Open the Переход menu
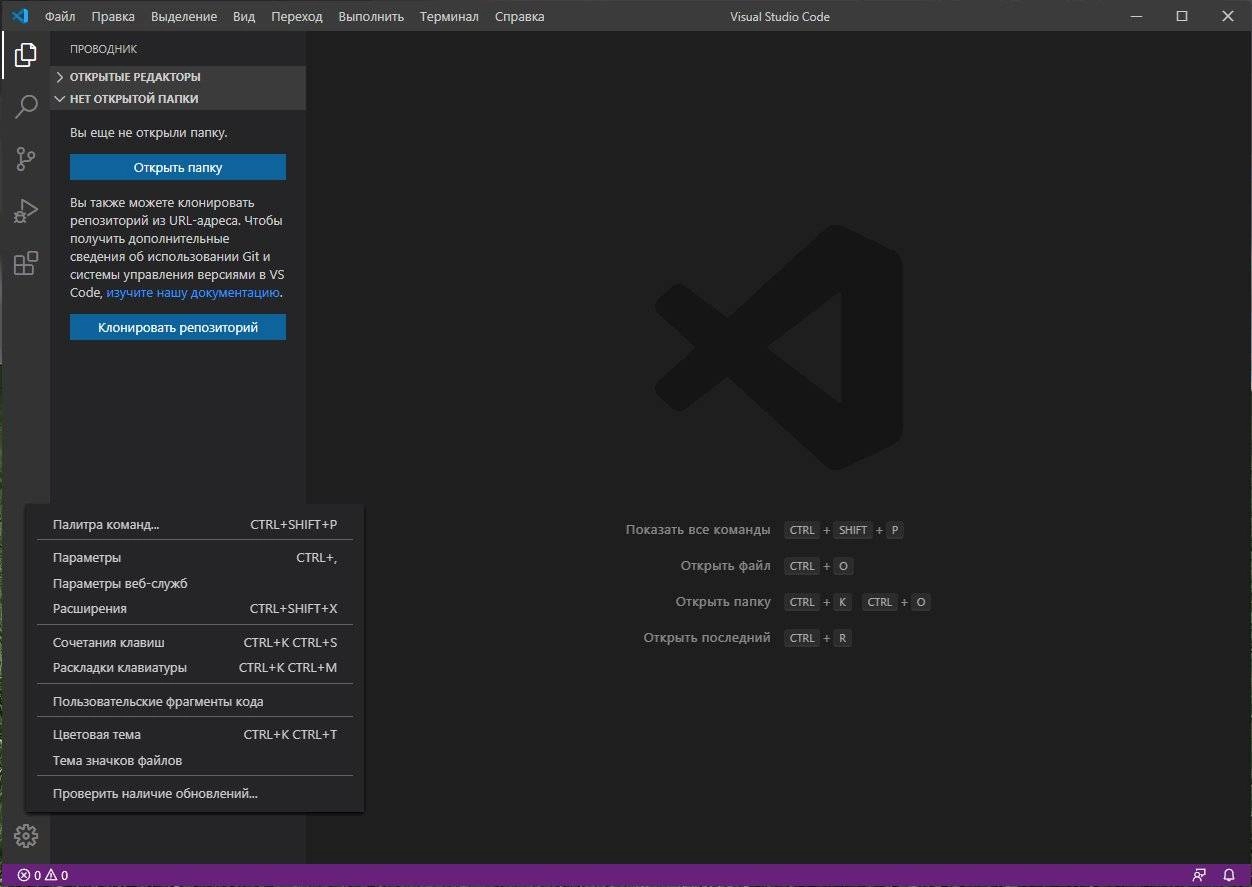The width and height of the screenshot is (1252, 887). [297, 16]
